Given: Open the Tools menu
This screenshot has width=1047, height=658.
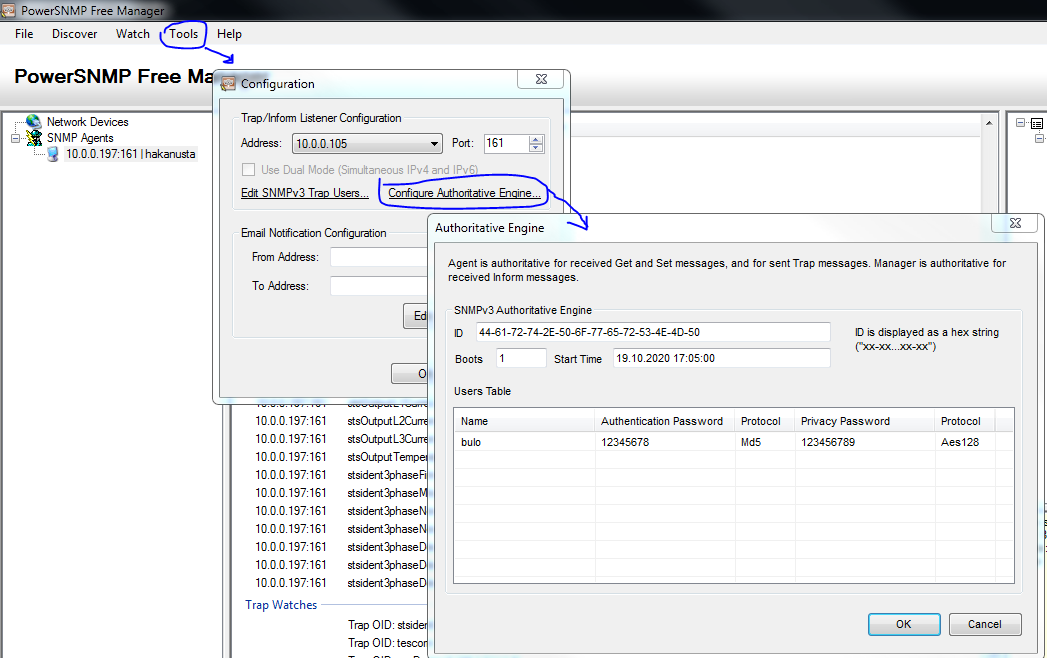Looking at the screenshot, I should [x=184, y=34].
